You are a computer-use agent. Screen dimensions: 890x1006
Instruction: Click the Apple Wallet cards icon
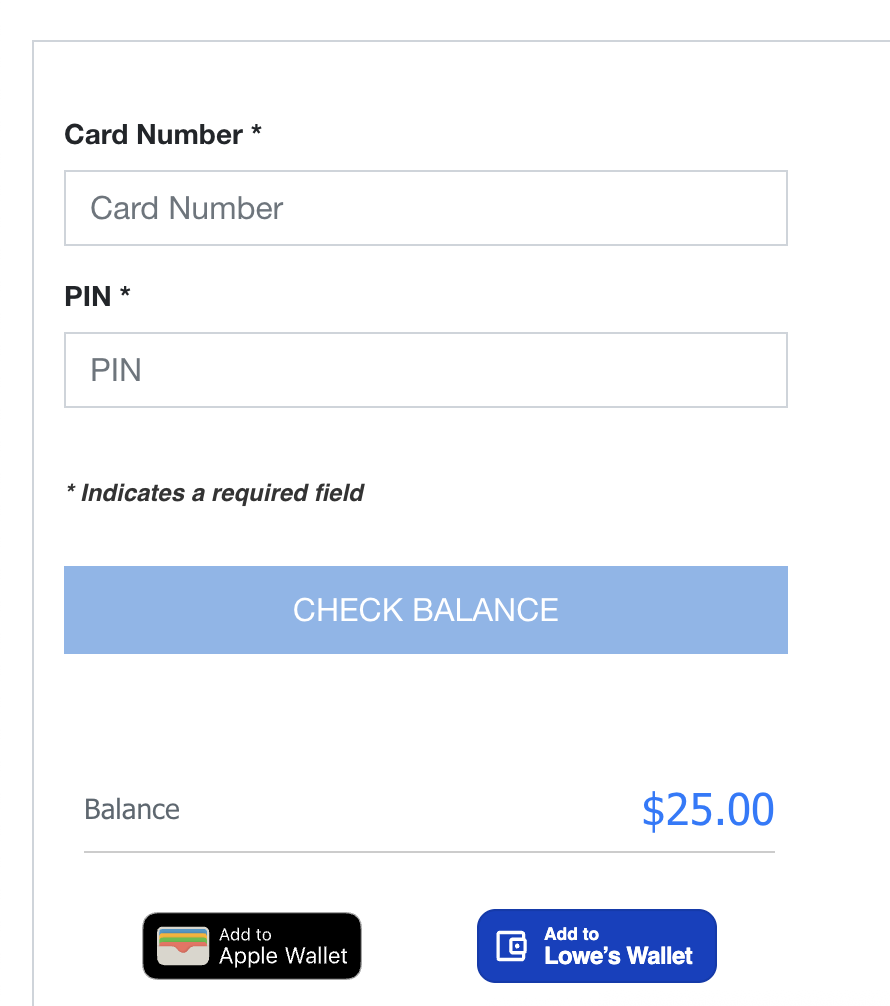tap(183, 946)
